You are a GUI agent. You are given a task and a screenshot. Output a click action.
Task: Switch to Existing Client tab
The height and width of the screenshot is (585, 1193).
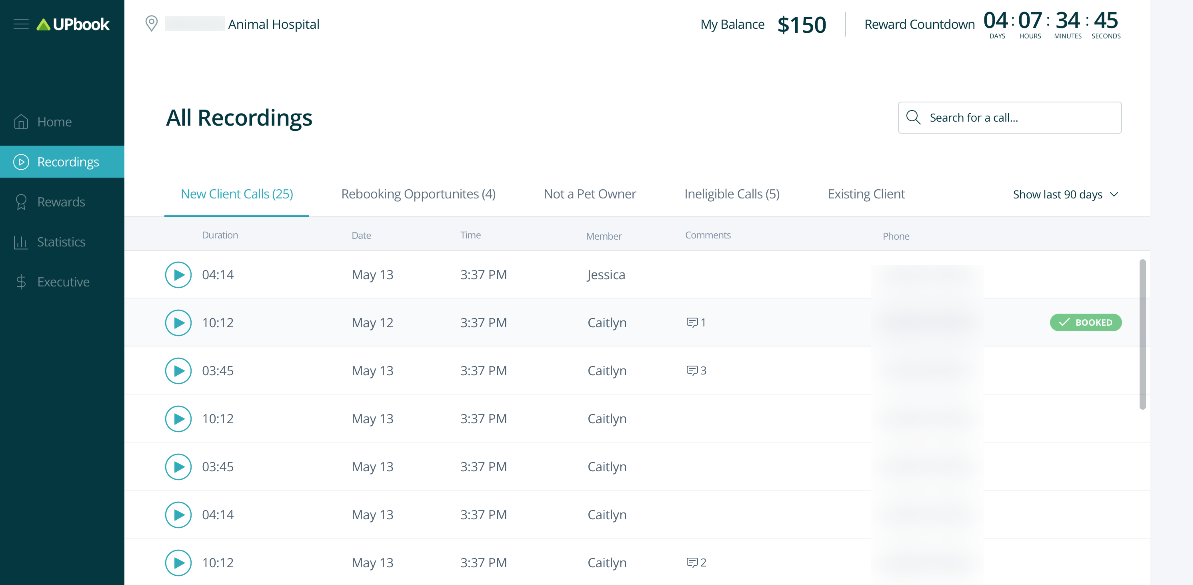(866, 194)
